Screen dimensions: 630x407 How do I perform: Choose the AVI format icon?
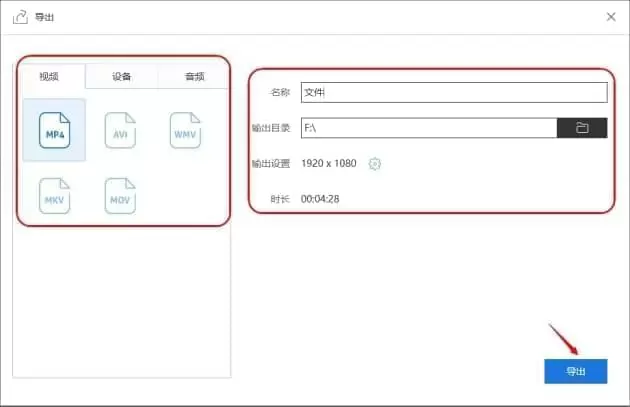point(120,130)
